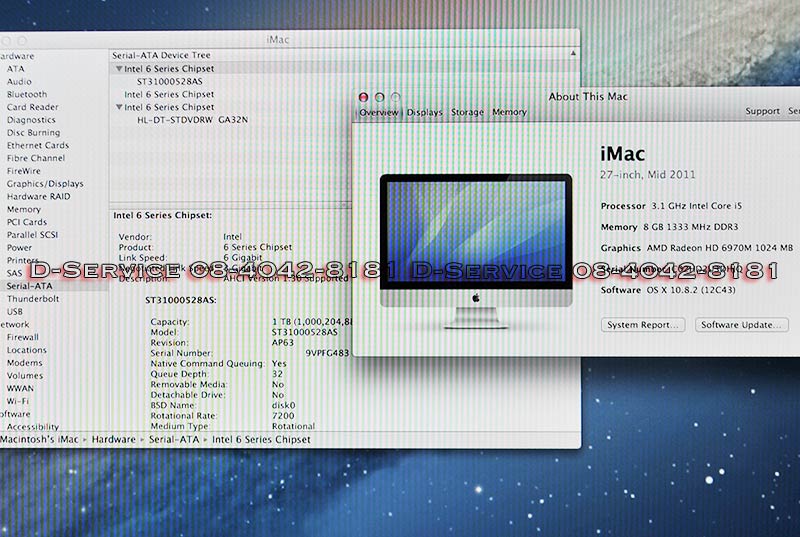Click Software version OS X 10.8.2 text
Viewport: 800px width, 537px height.
point(691,290)
